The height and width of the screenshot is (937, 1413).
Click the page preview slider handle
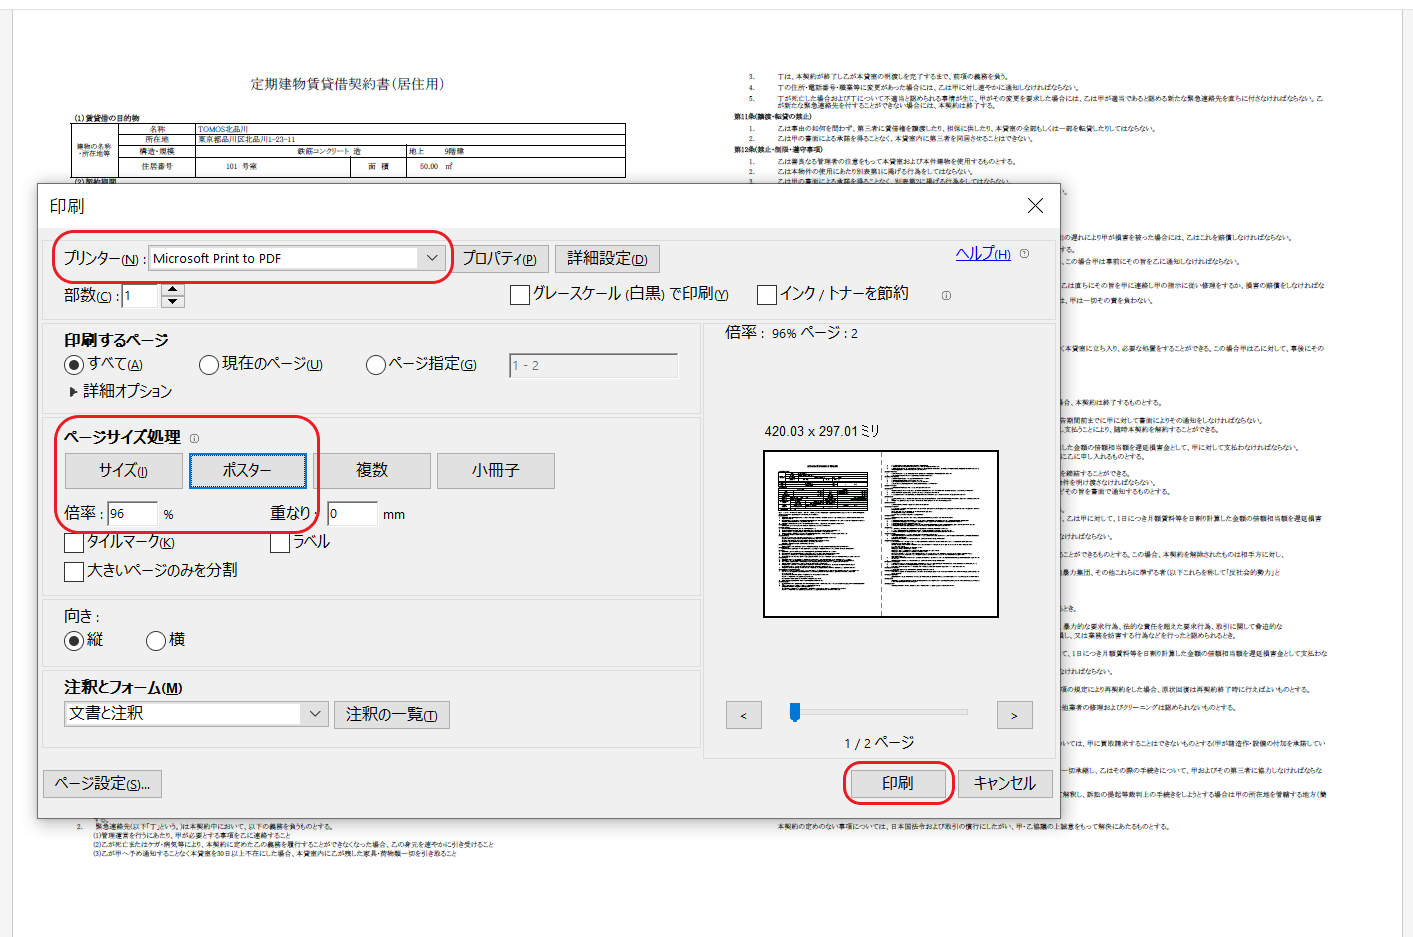tap(795, 712)
